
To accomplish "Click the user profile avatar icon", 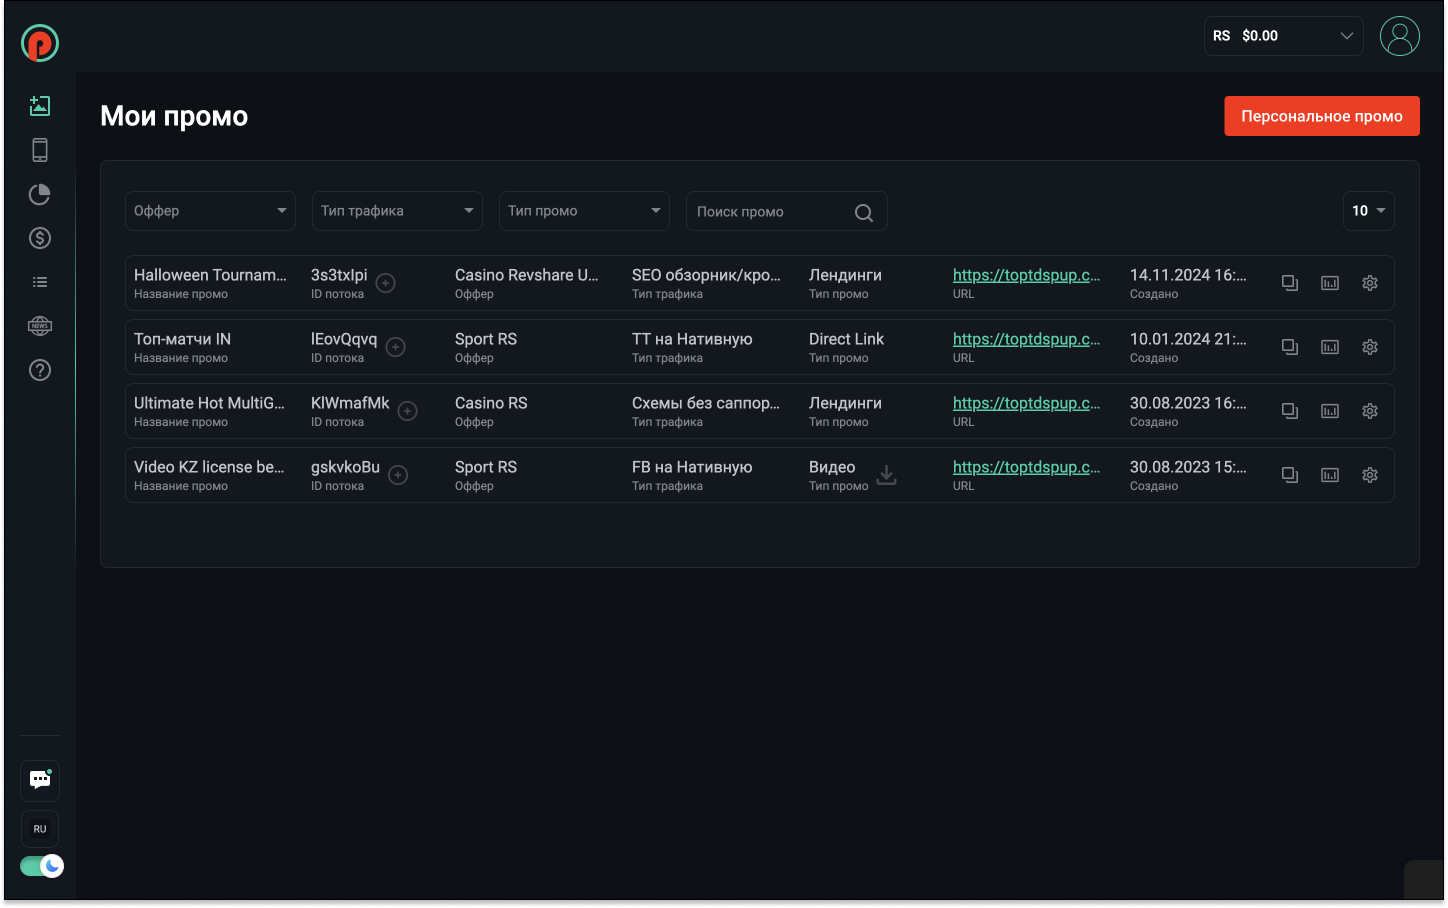I will coord(1399,36).
